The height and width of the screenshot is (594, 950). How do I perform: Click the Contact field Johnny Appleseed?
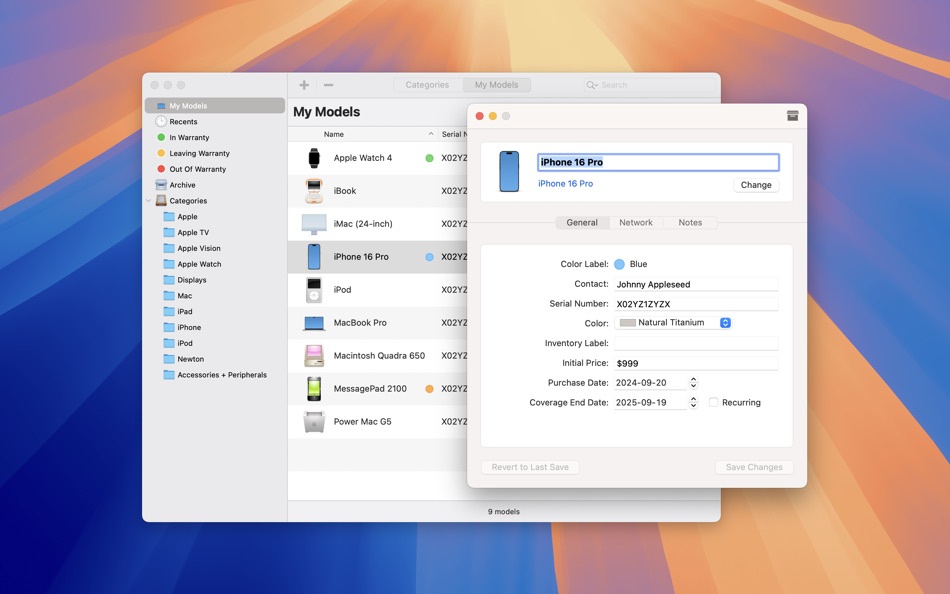[696, 284]
